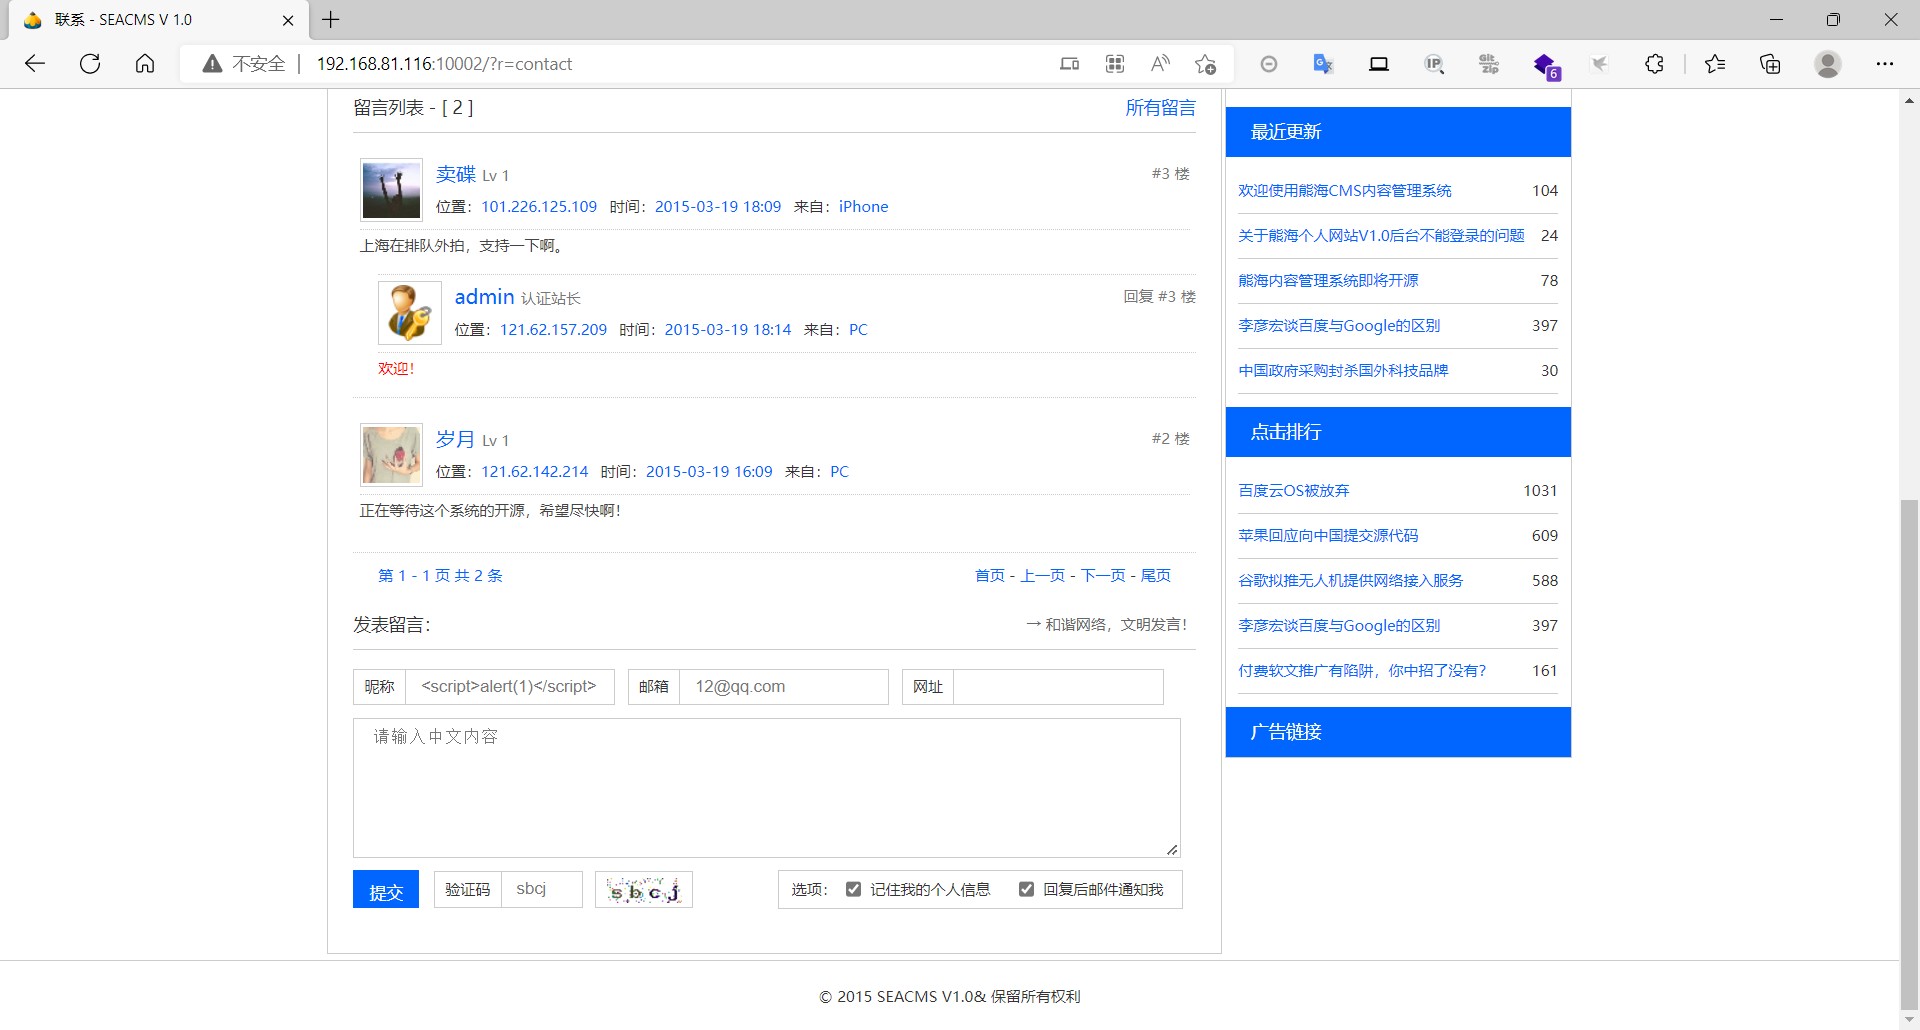Open article 中国政府采购封杀国外科技品牌

coord(1343,371)
